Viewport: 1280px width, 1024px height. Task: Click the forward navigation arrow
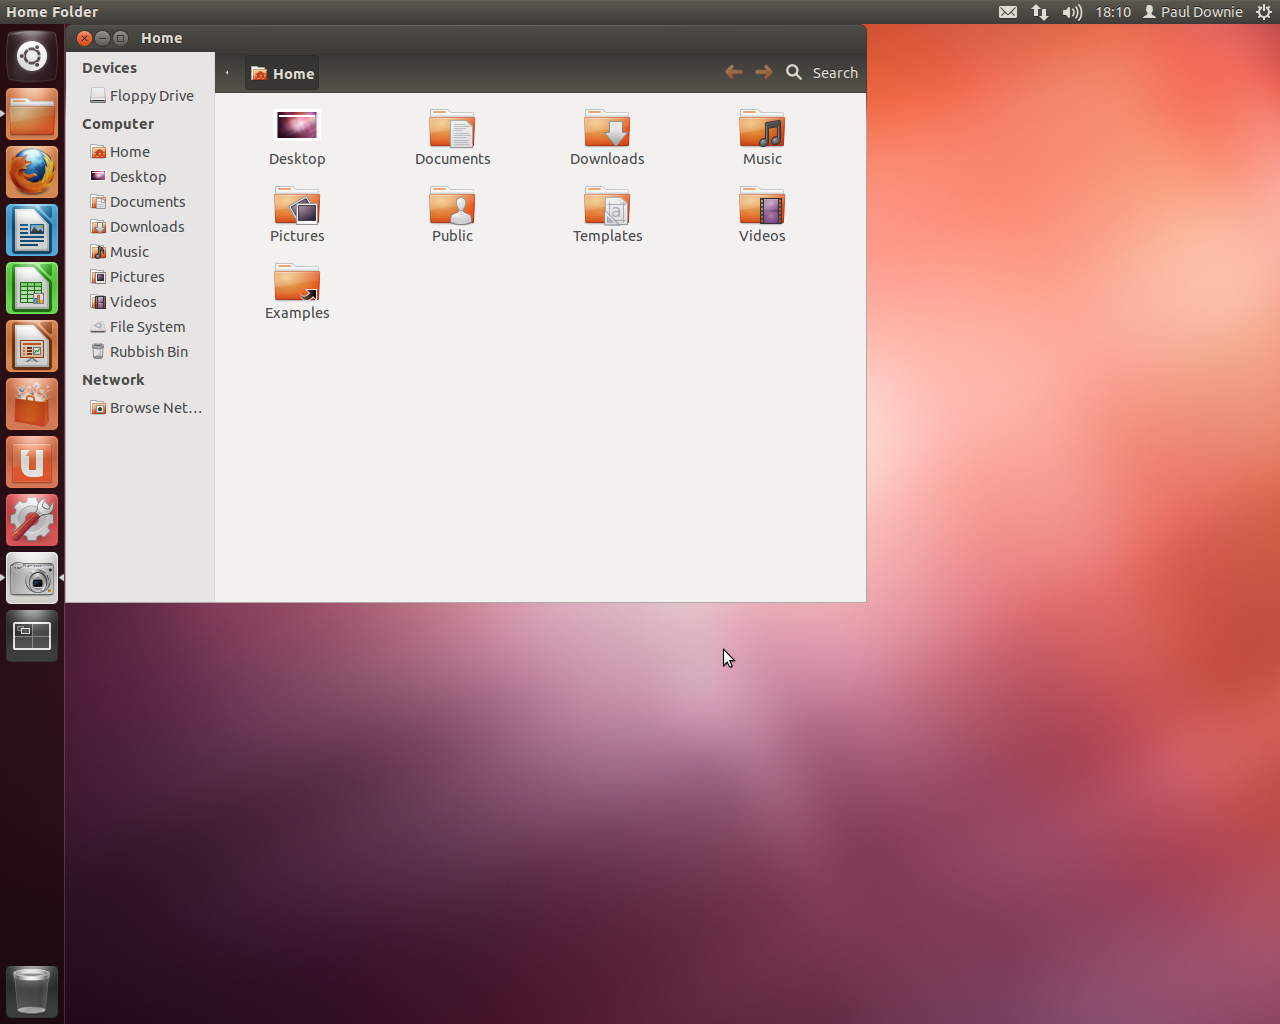[763, 71]
